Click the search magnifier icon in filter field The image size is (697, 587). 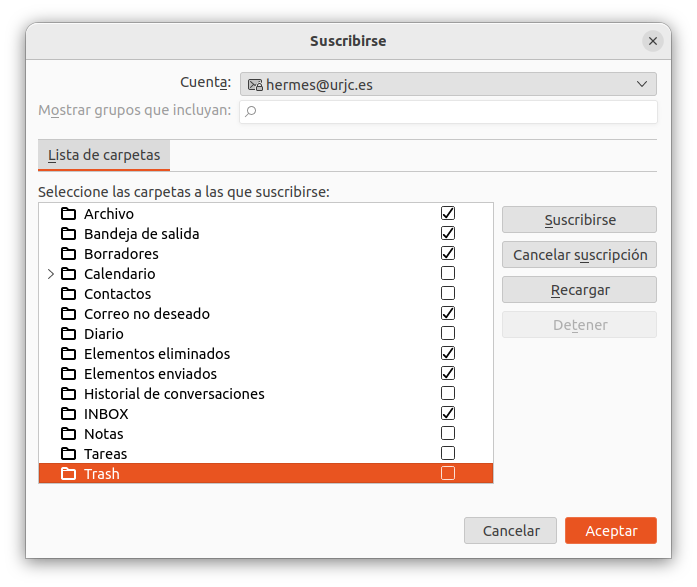251,111
